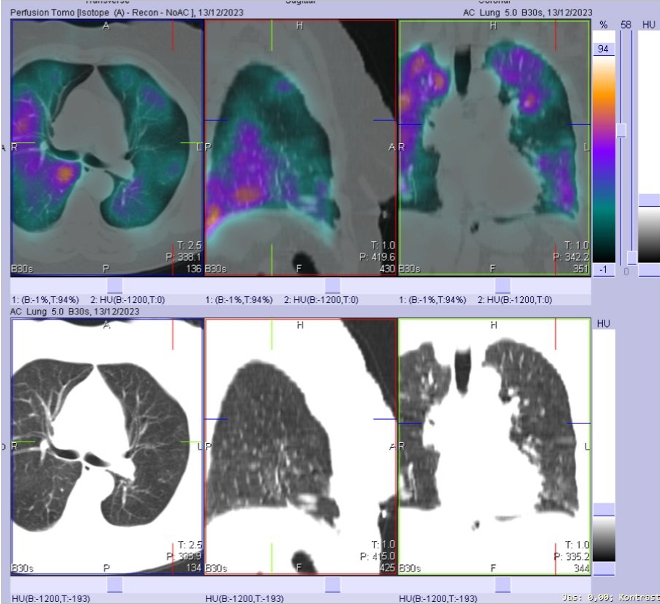Grab upper HU window handle, top-right scale
This screenshot has width=660, height=604.
coord(649,200)
